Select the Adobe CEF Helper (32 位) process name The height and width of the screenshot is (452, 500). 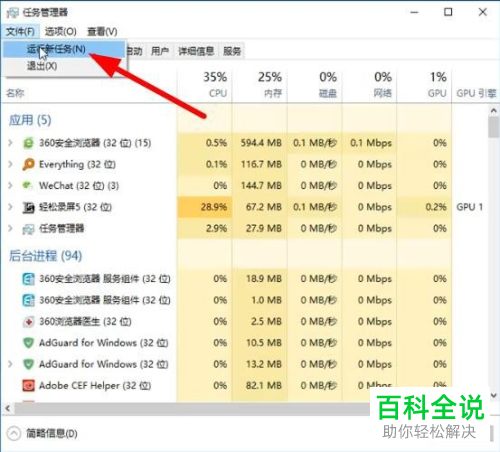click(x=95, y=386)
